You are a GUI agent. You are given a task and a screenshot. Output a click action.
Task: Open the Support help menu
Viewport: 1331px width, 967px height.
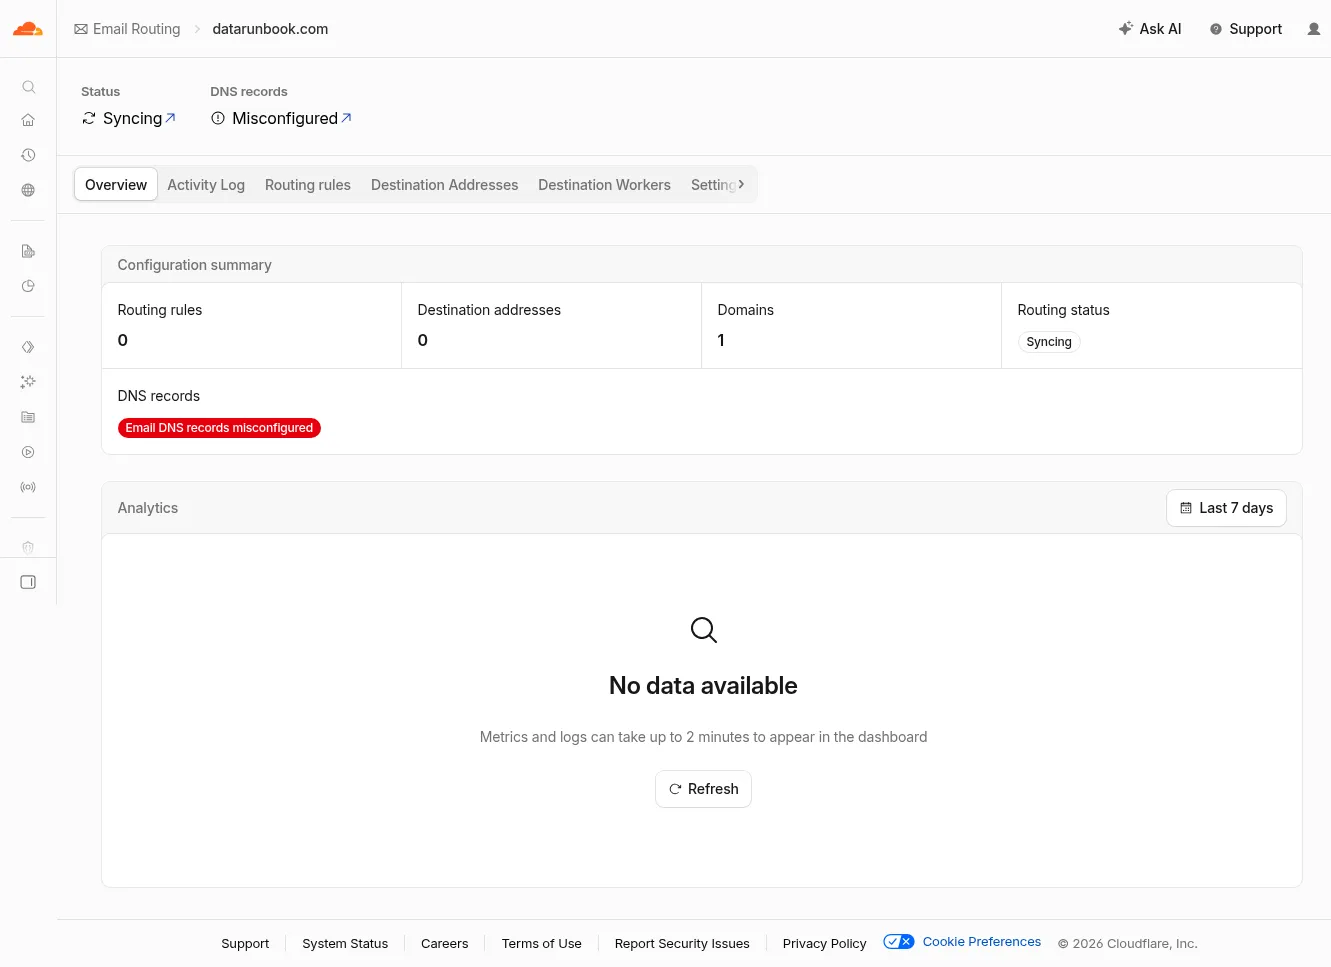click(x=1246, y=29)
